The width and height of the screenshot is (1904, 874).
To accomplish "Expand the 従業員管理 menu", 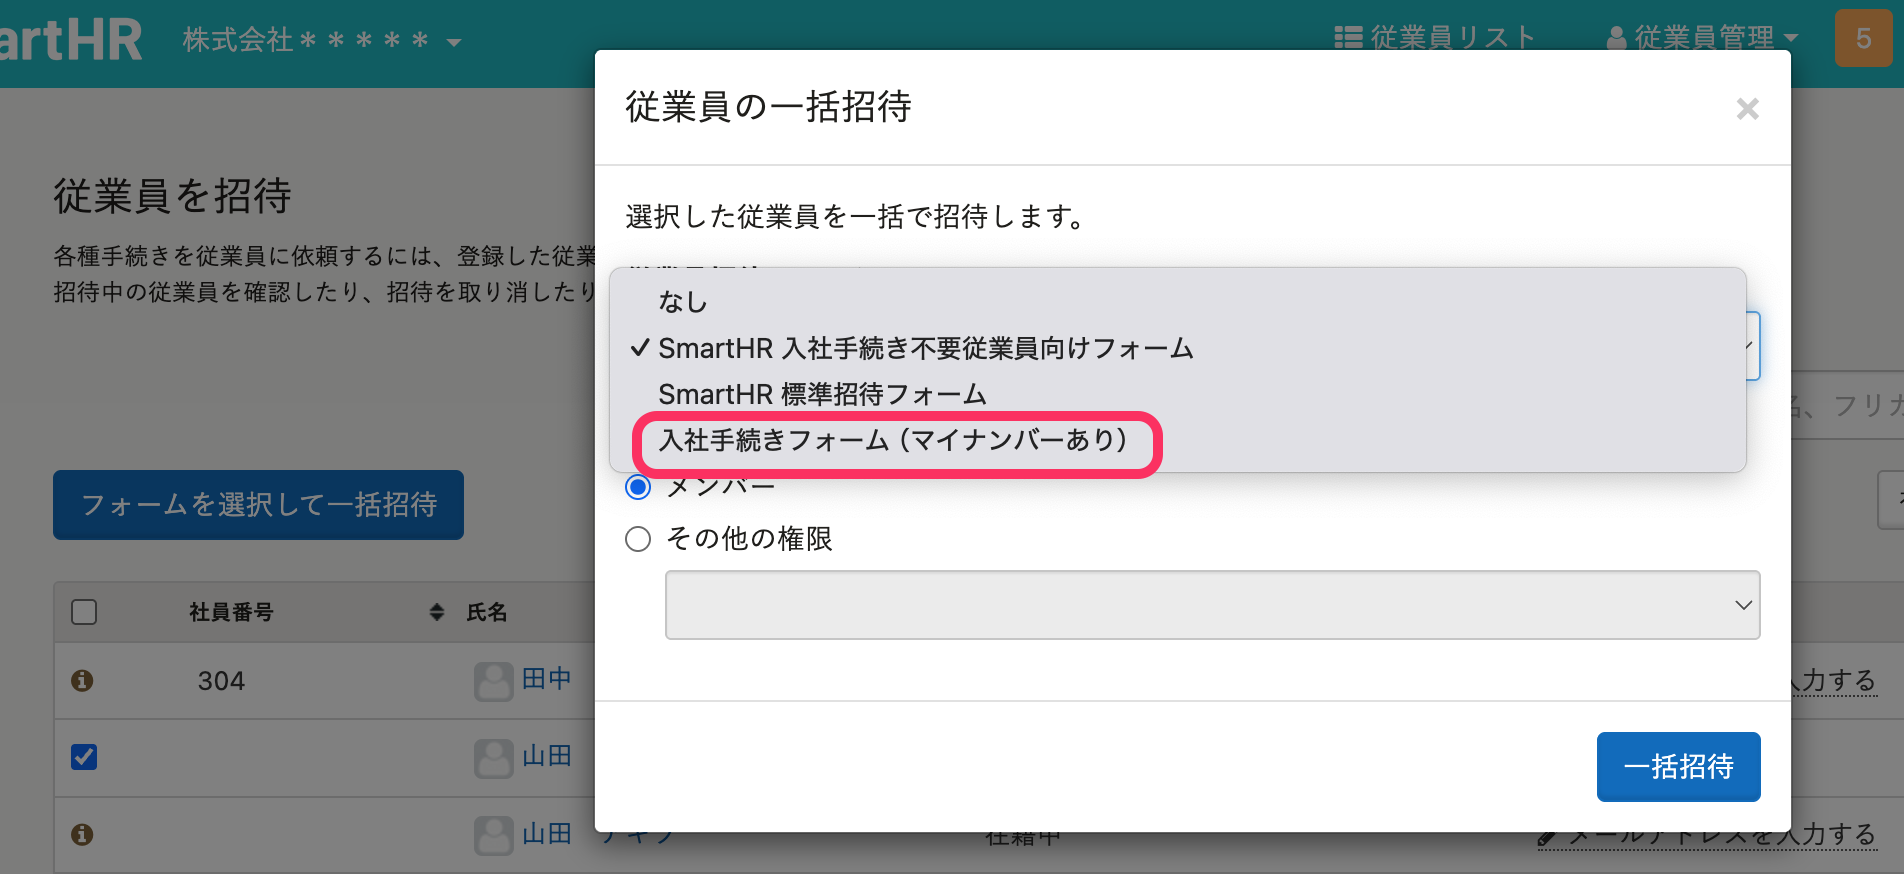I will coord(1702,38).
